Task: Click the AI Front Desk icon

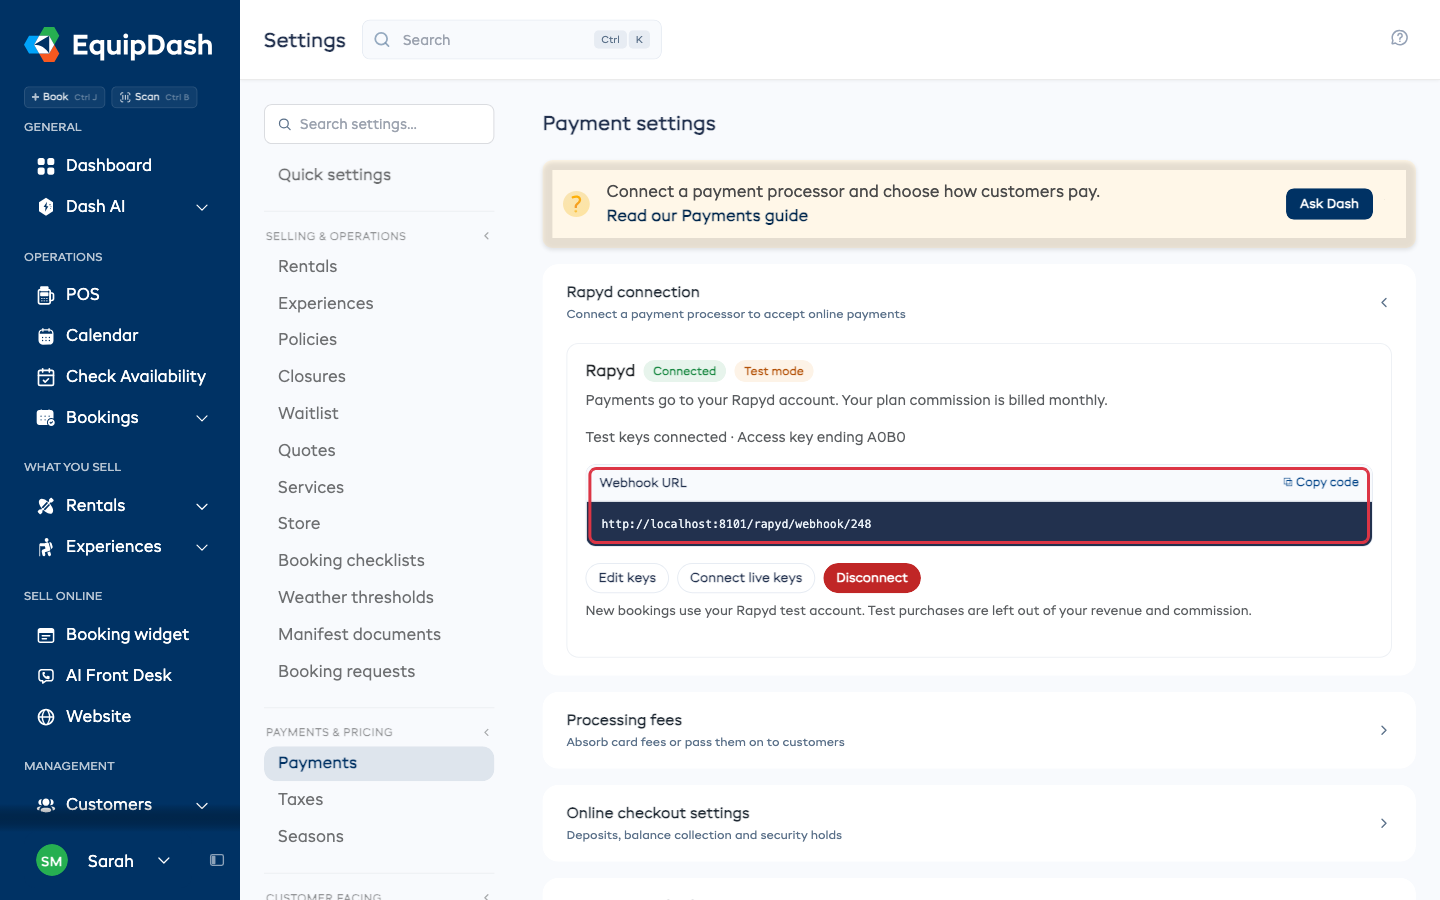Action: click(x=46, y=676)
